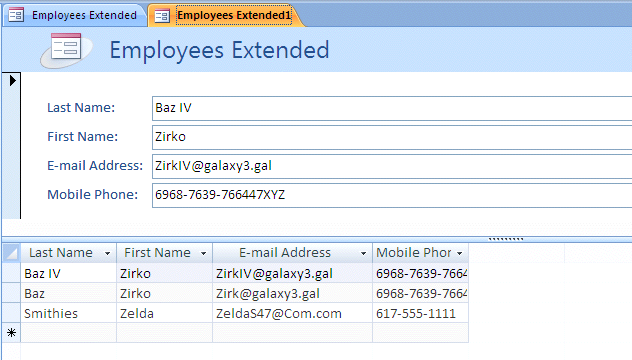Open the First Name column filter dropdown
The image size is (632, 360).
(x=204, y=253)
